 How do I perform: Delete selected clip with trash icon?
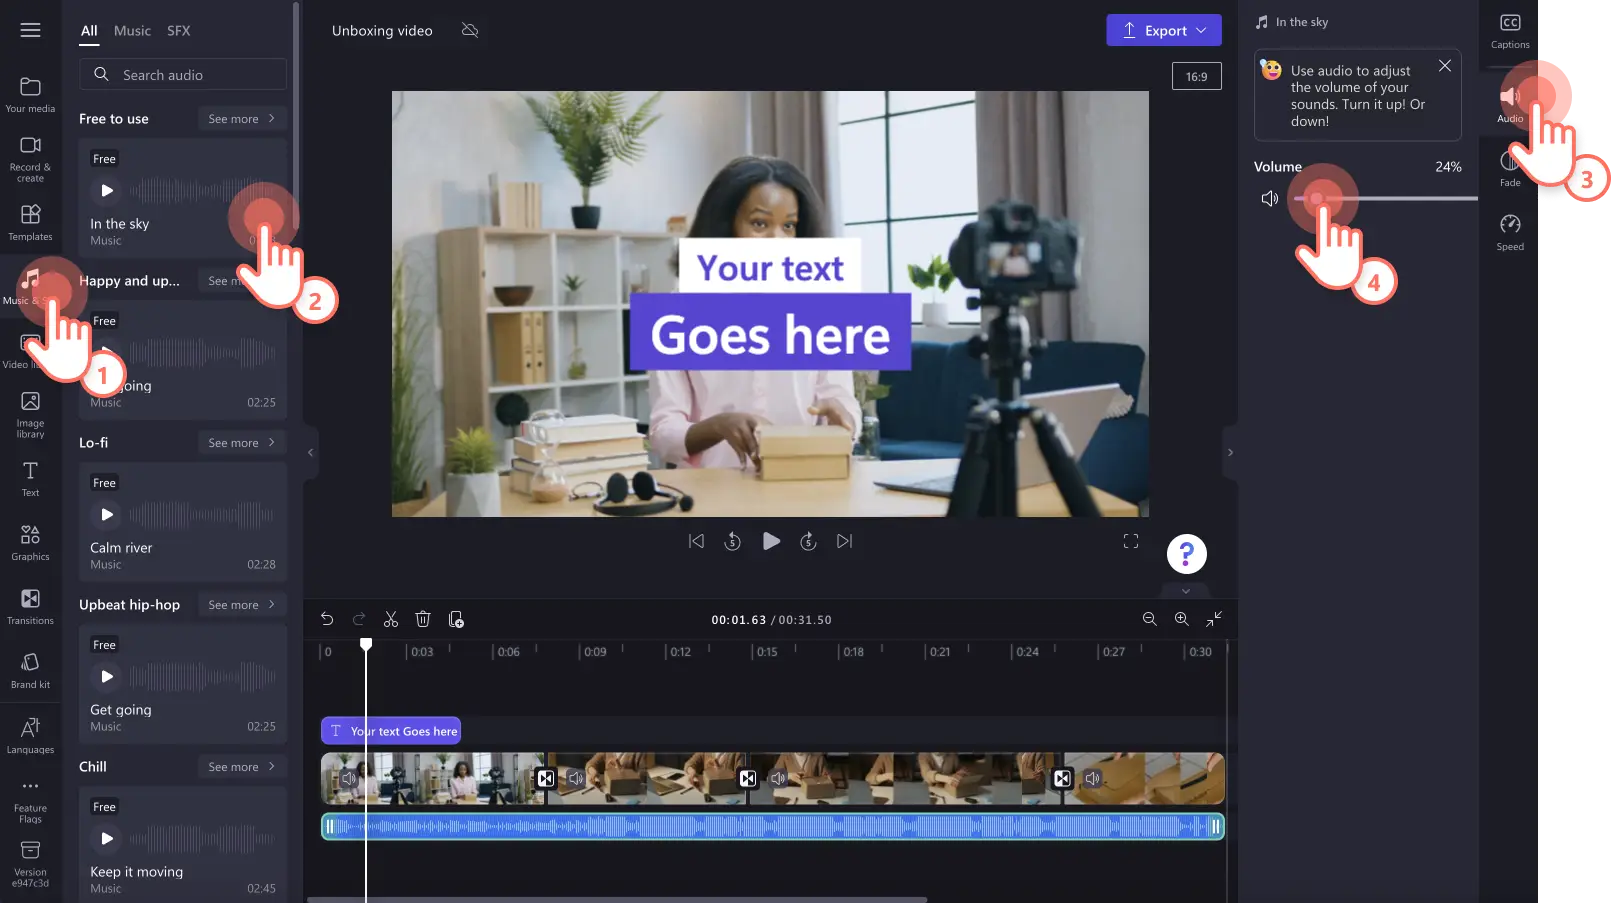pyautogui.click(x=423, y=620)
